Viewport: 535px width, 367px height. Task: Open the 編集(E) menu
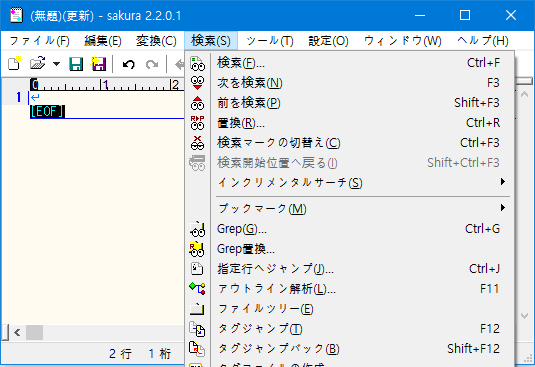tap(103, 41)
